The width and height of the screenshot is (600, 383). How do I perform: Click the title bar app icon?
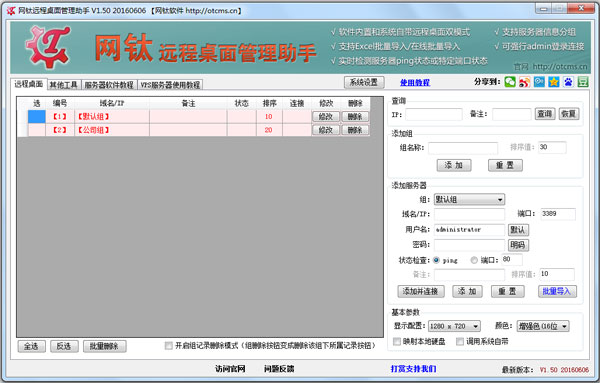[x=11, y=11]
